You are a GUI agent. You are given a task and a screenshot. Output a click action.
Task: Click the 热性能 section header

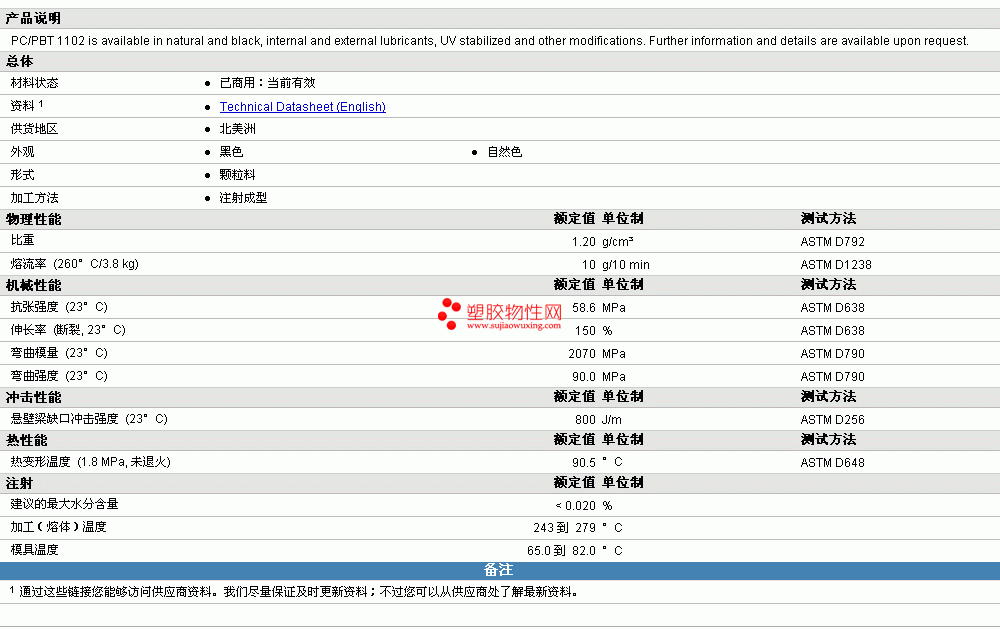click(27, 440)
